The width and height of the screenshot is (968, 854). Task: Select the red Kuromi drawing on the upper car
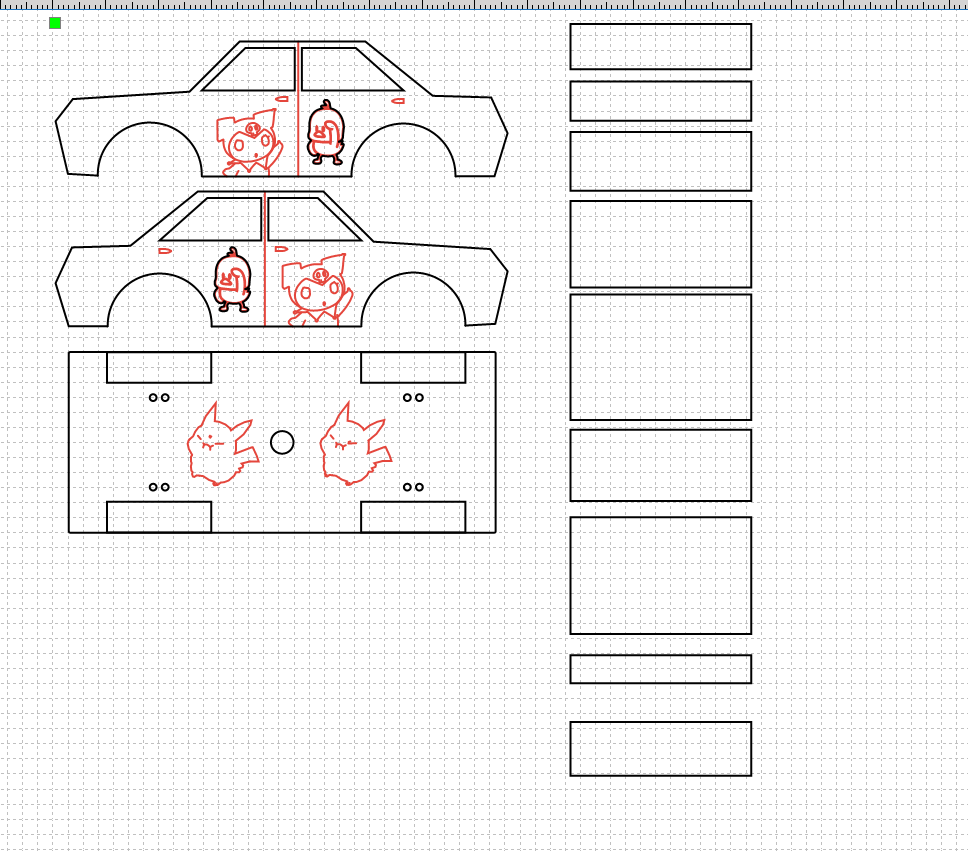(249, 143)
